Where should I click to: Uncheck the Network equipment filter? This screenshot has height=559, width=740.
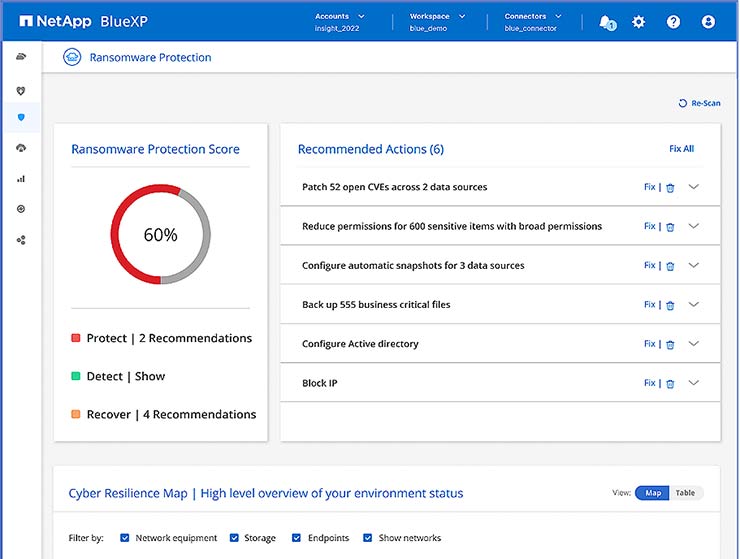[x=125, y=538]
